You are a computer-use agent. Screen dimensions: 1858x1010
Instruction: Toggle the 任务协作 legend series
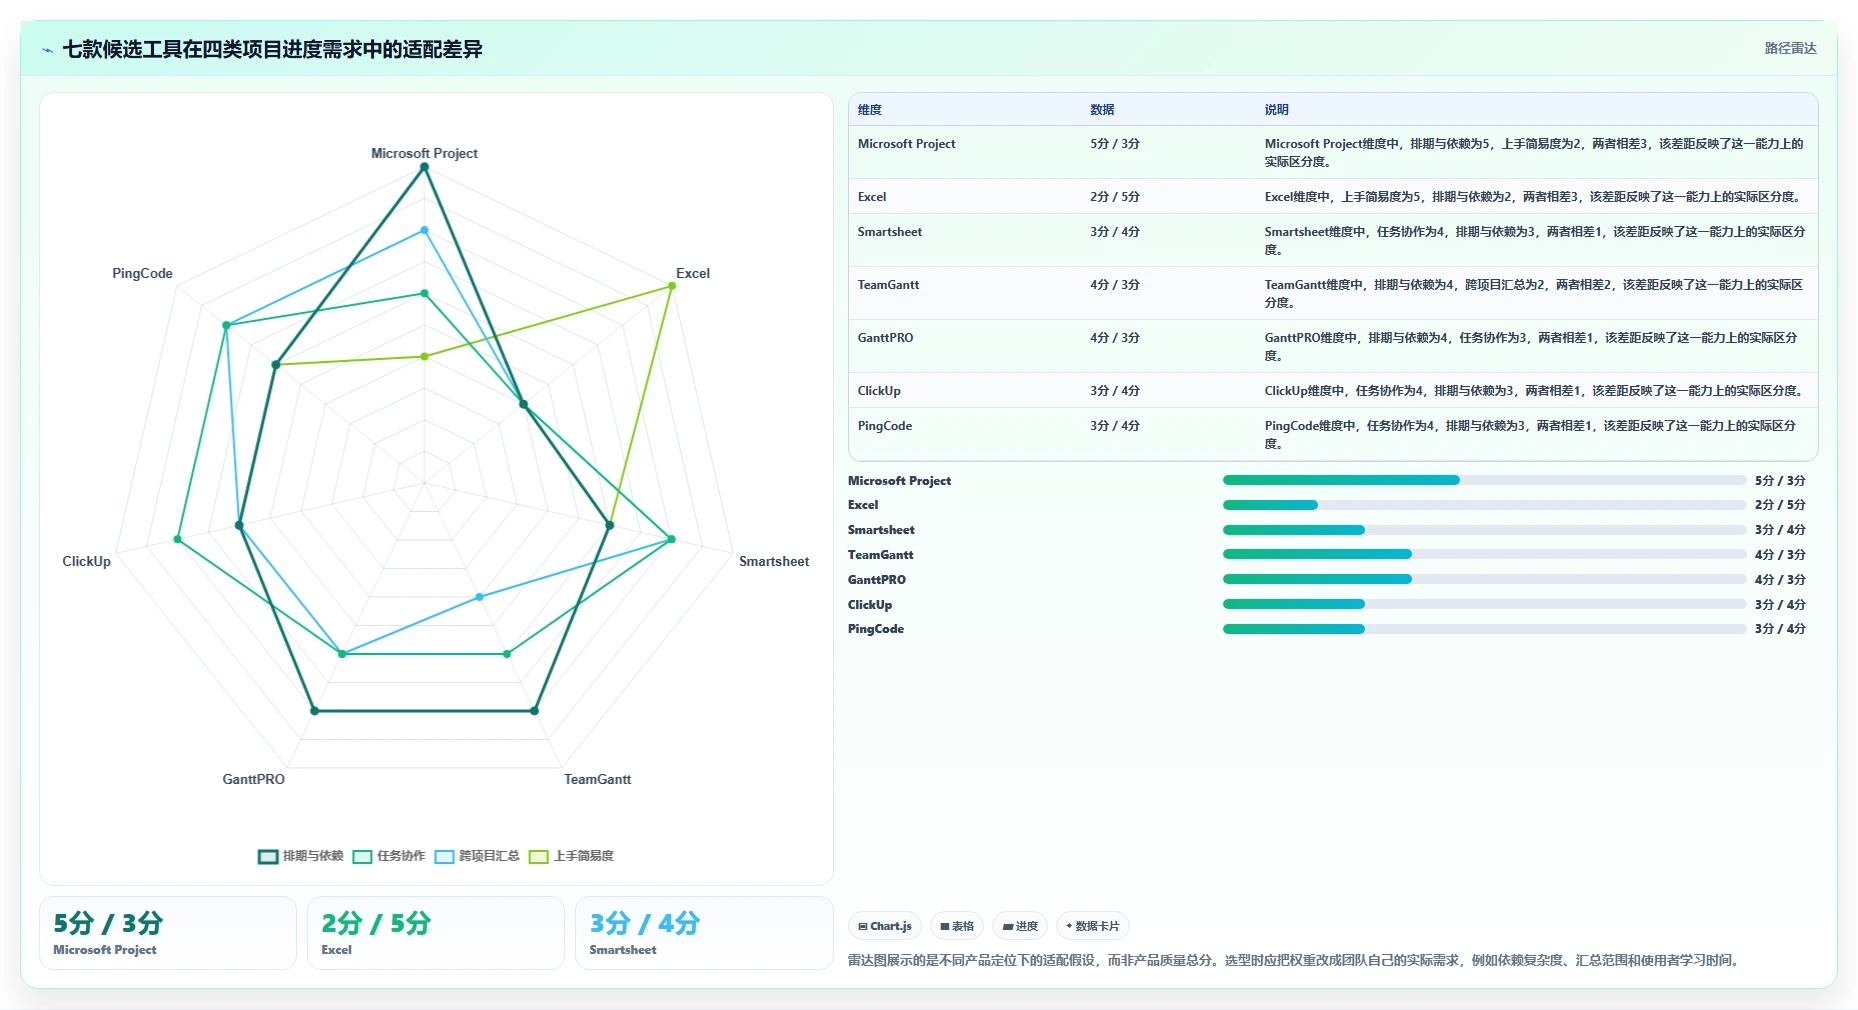[x=389, y=856]
